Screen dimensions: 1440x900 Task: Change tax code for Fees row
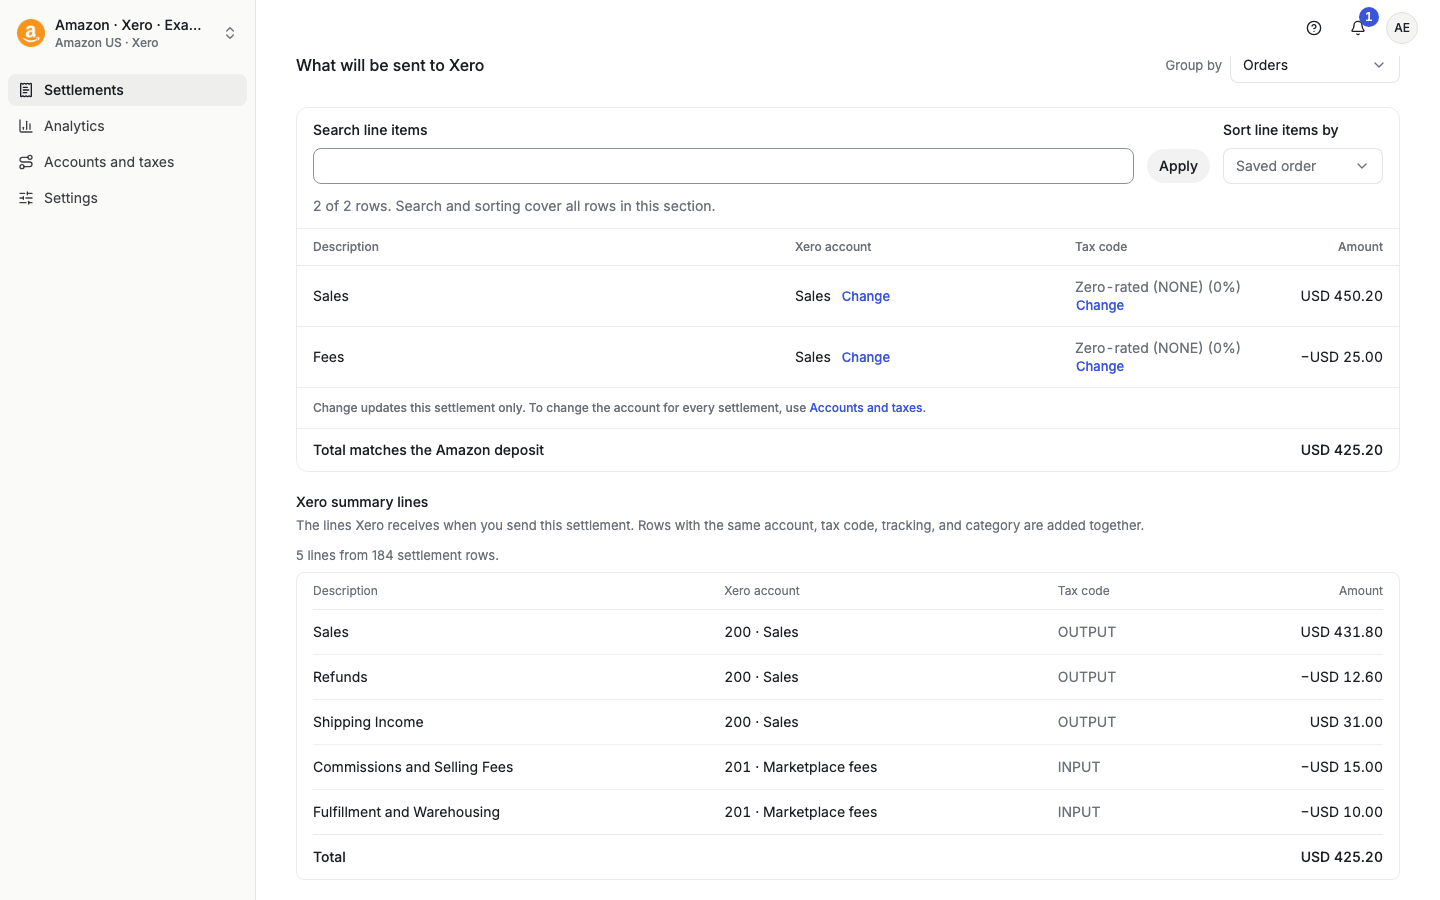(x=1100, y=367)
